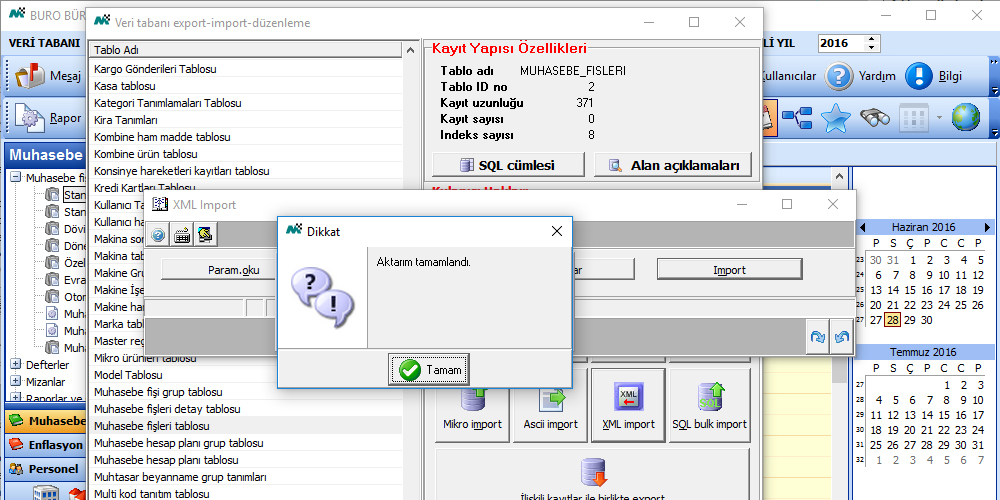Viewport: 1000px width, 500px height.
Task: Click the help icon in XML Import toolbar
Action: (x=158, y=235)
